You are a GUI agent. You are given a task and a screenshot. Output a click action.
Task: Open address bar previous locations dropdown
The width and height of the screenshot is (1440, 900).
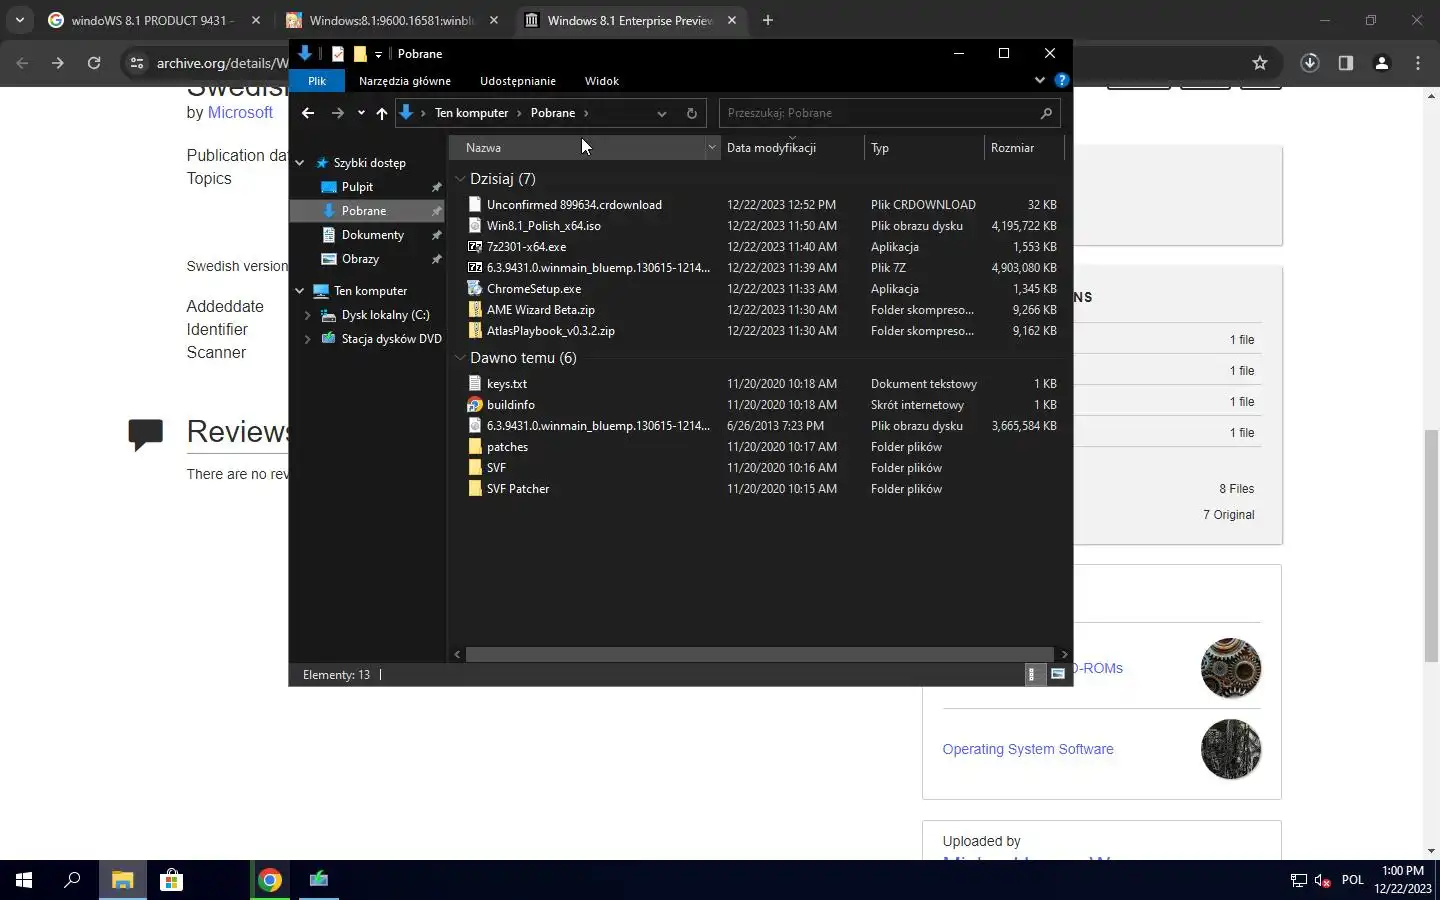point(661,113)
